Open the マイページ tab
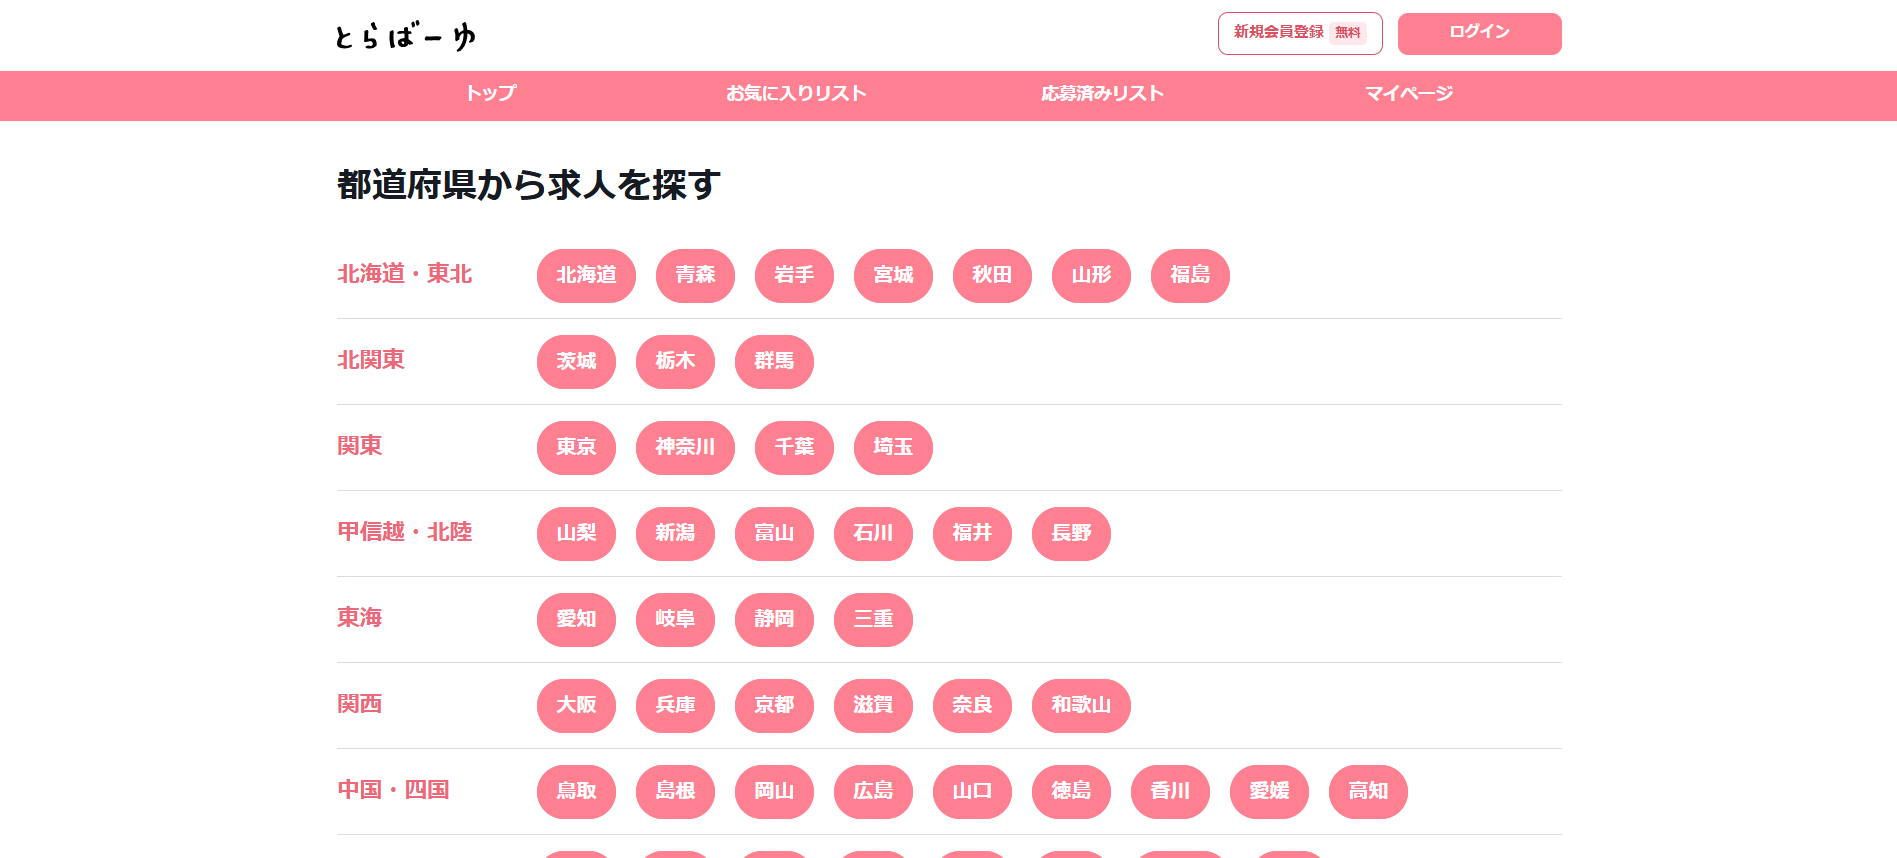 1408,94
